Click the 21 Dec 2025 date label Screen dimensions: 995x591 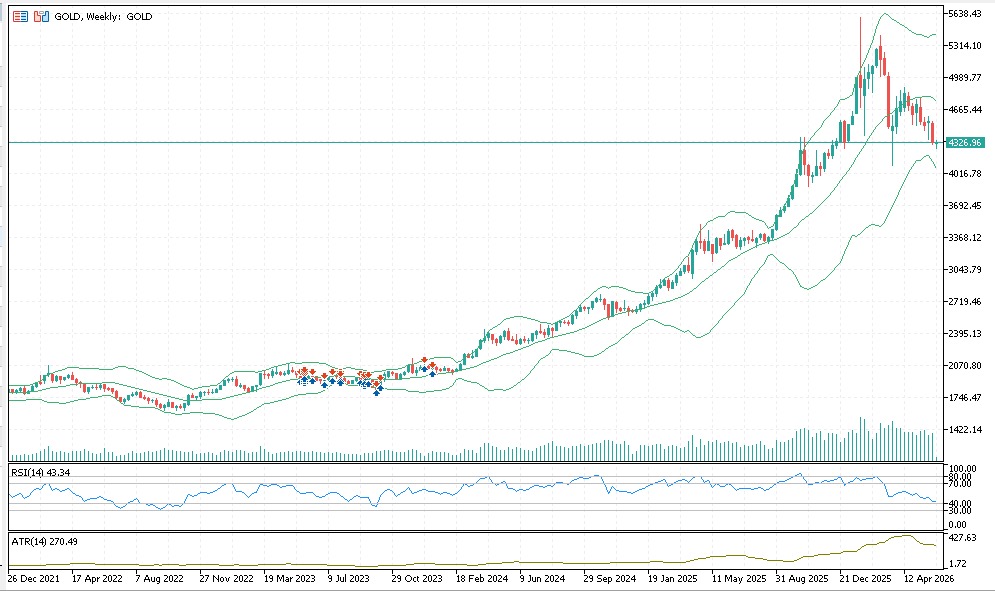pos(866,578)
